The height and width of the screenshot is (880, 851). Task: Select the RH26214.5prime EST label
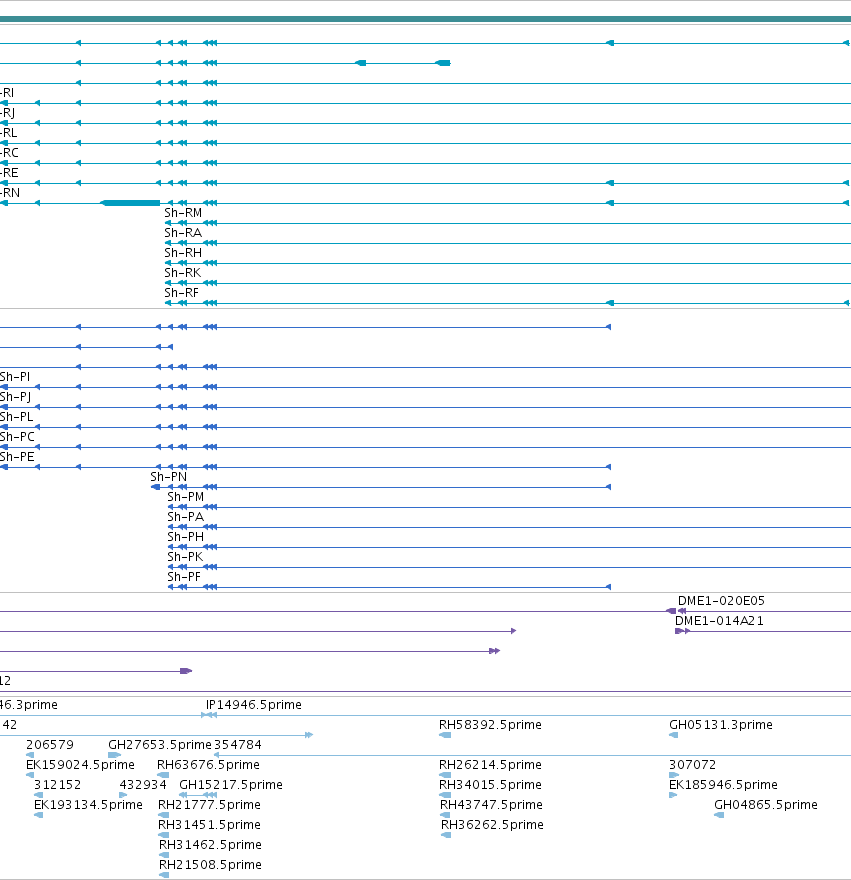click(x=491, y=765)
